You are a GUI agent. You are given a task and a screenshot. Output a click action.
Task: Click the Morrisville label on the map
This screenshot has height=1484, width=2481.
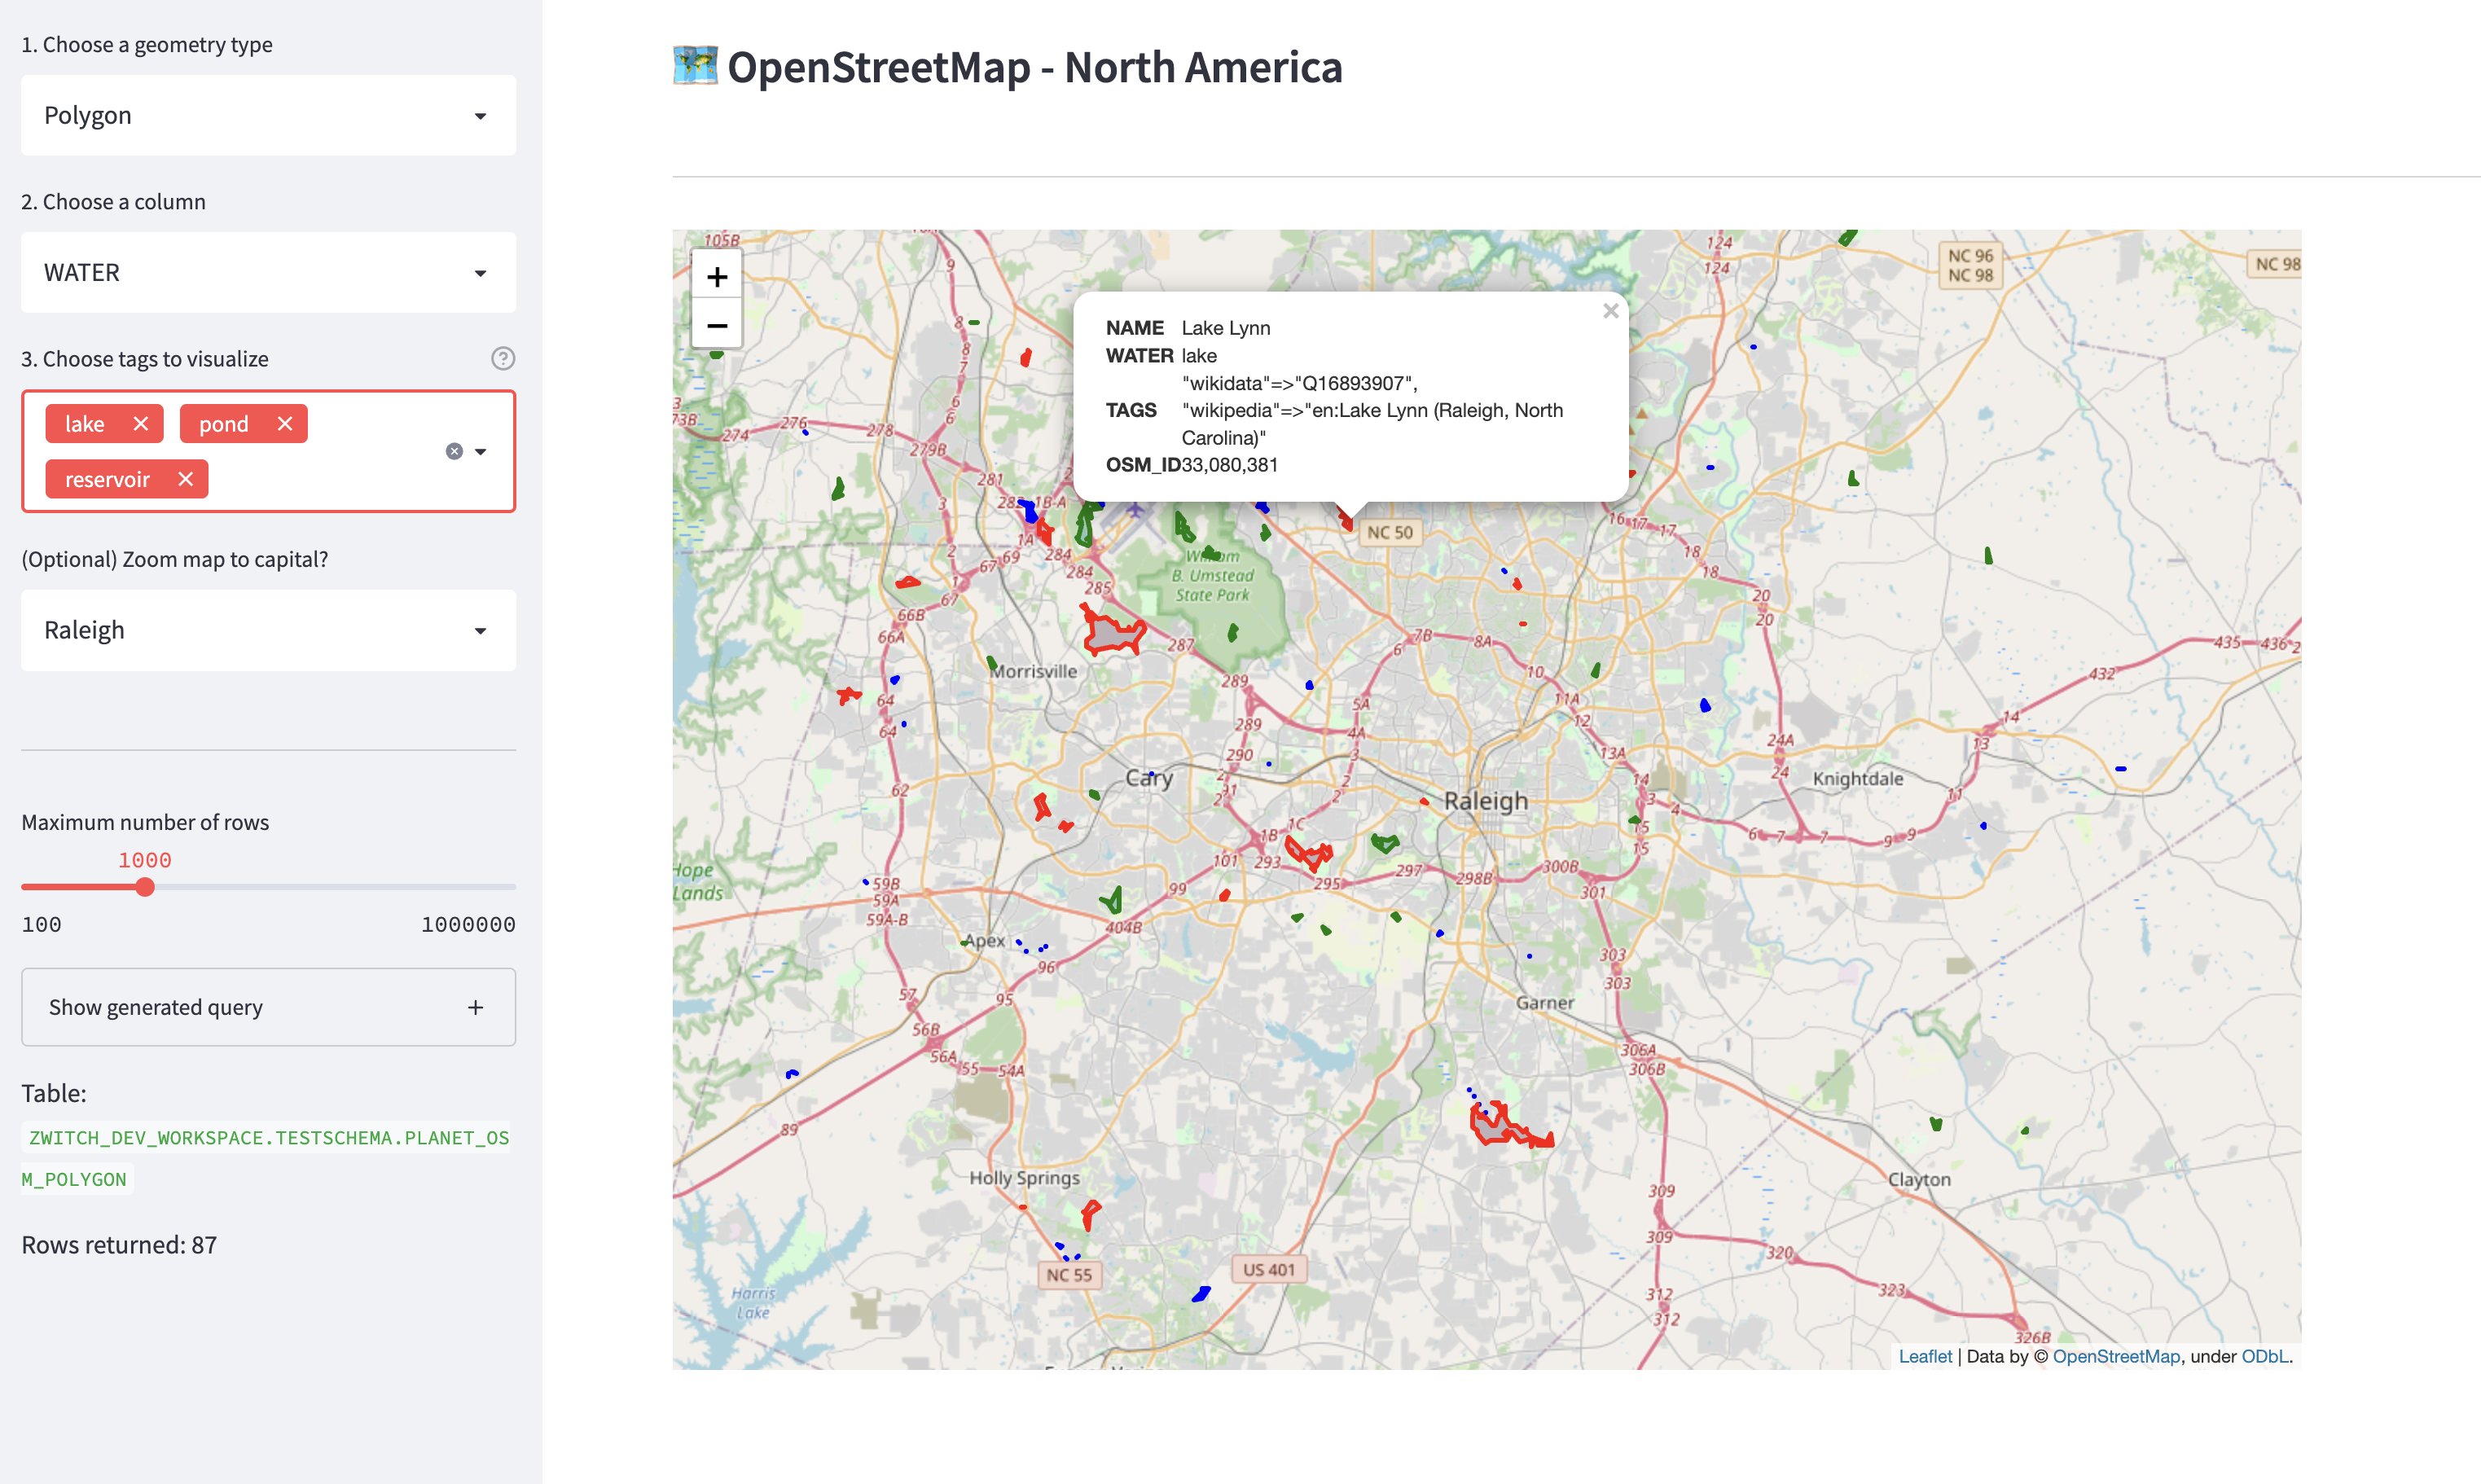pyautogui.click(x=1034, y=672)
